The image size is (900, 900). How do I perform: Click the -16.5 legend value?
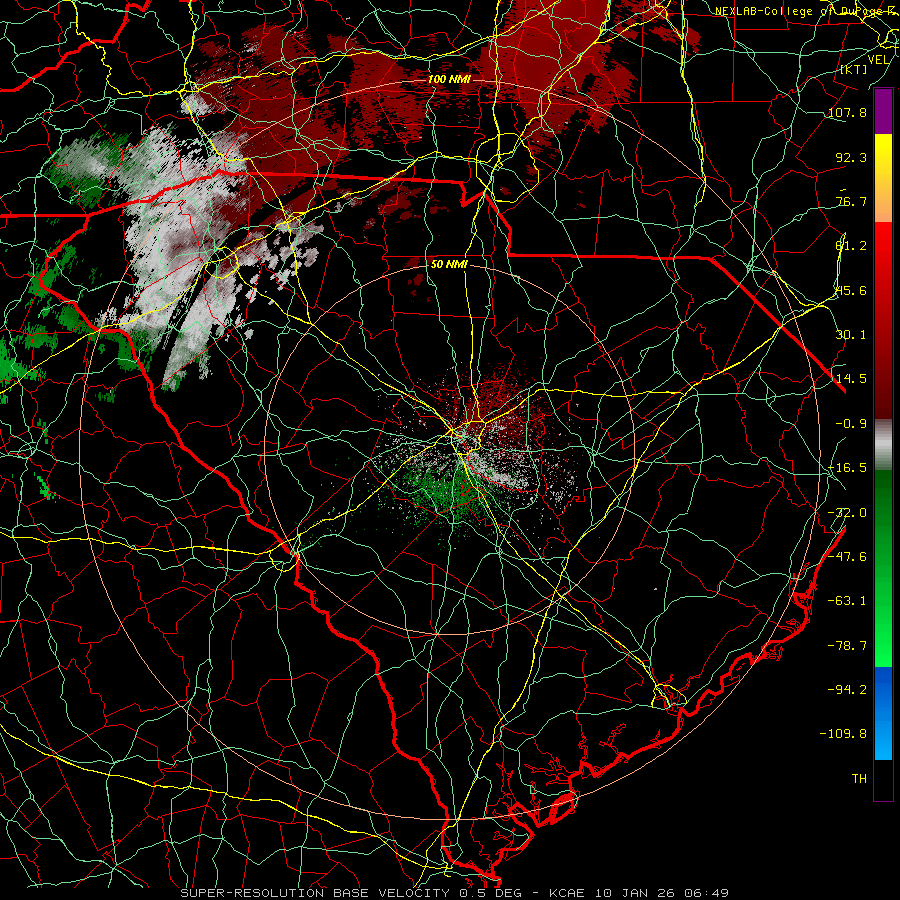(847, 468)
